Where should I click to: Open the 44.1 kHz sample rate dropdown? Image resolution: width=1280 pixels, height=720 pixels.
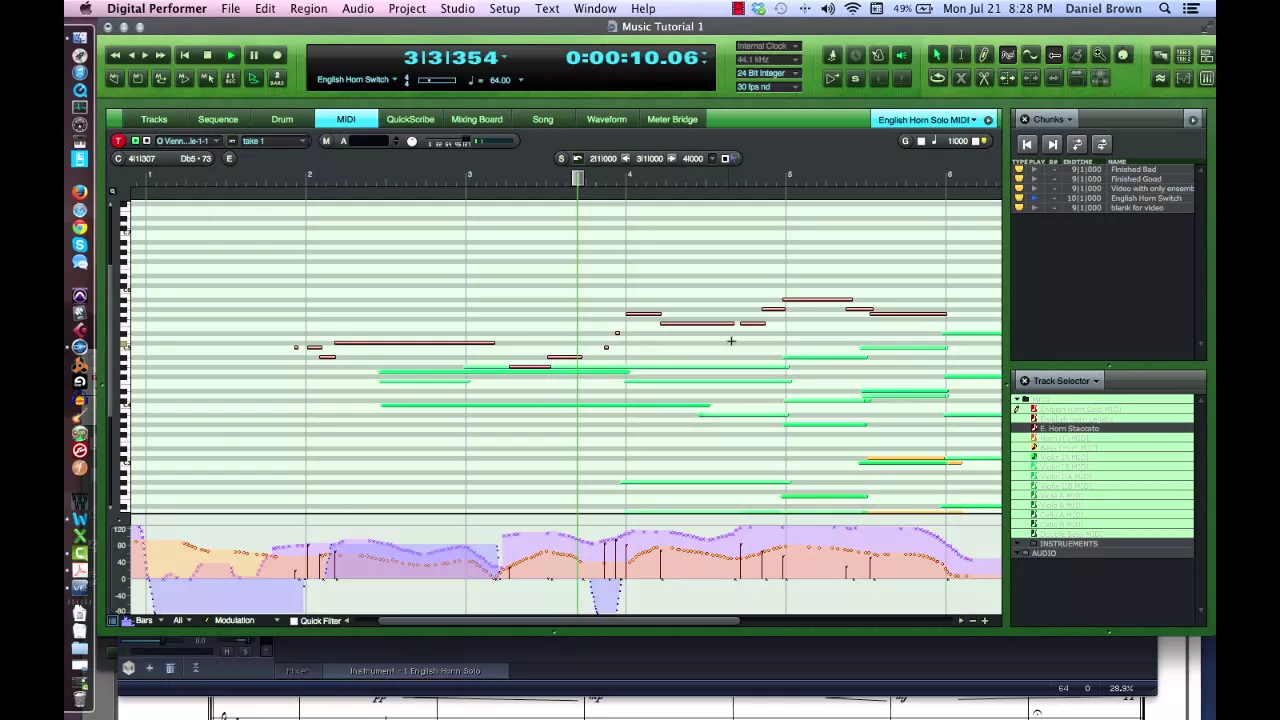click(768, 60)
